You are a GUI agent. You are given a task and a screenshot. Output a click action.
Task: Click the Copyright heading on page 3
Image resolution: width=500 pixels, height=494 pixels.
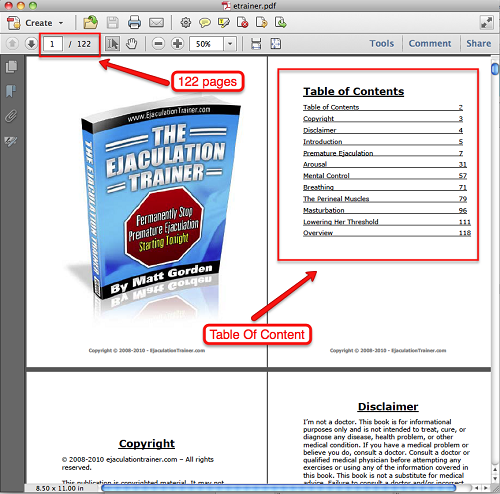147,444
